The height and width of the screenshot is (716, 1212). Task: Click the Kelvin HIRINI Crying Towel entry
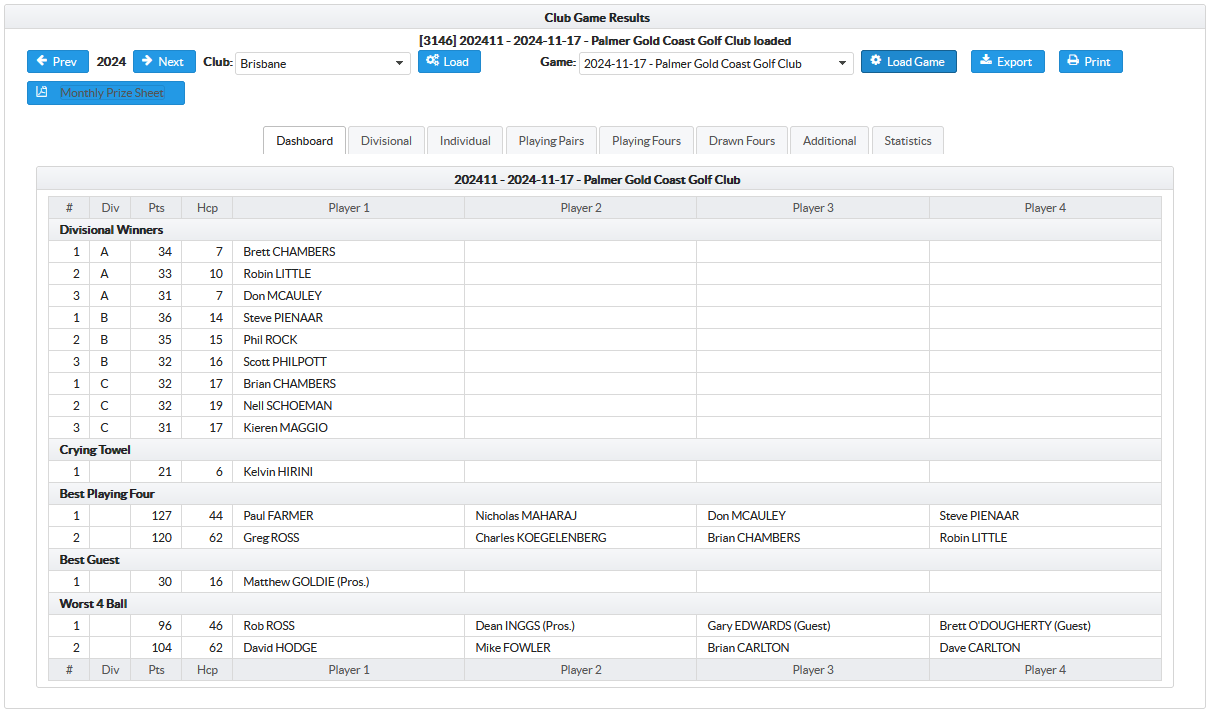278,472
